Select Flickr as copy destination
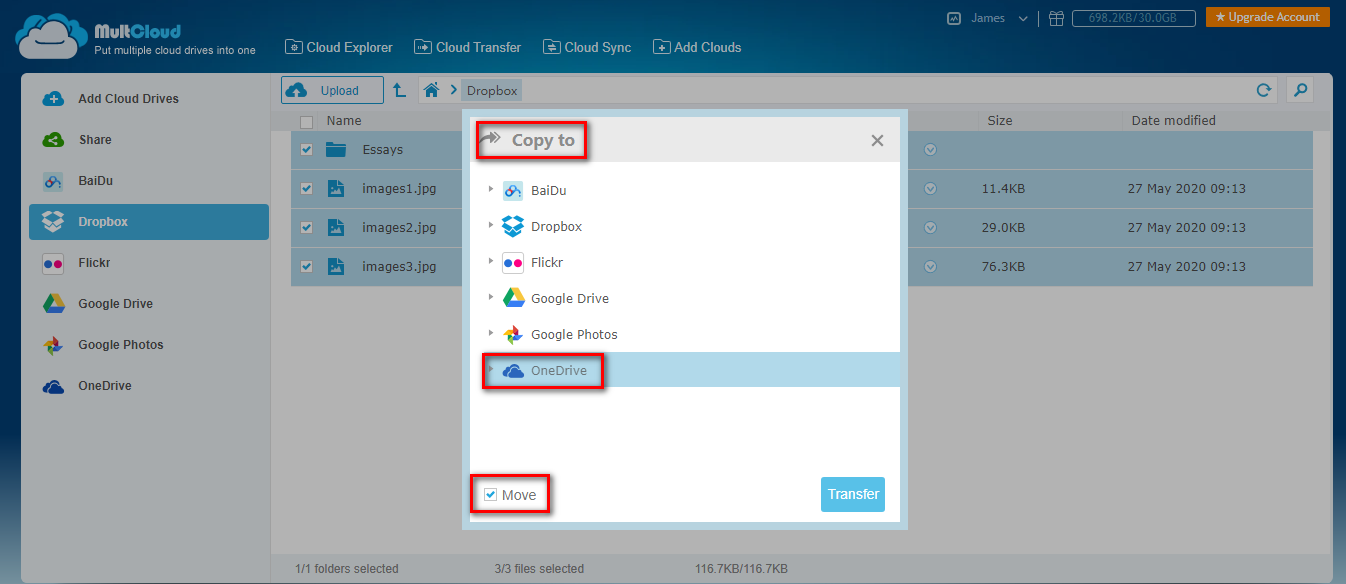This screenshot has width=1346, height=584. [532, 262]
